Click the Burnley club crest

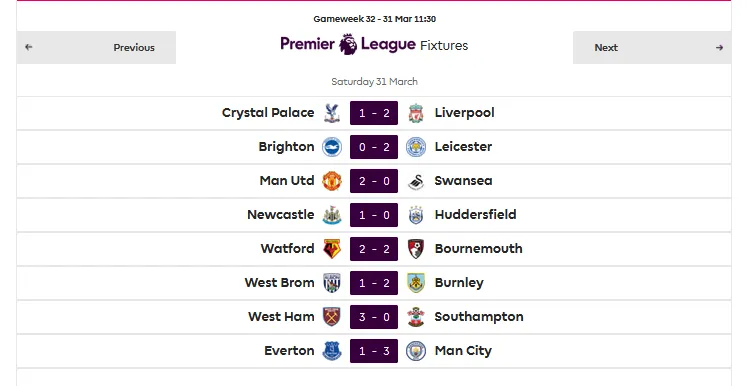click(x=416, y=283)
